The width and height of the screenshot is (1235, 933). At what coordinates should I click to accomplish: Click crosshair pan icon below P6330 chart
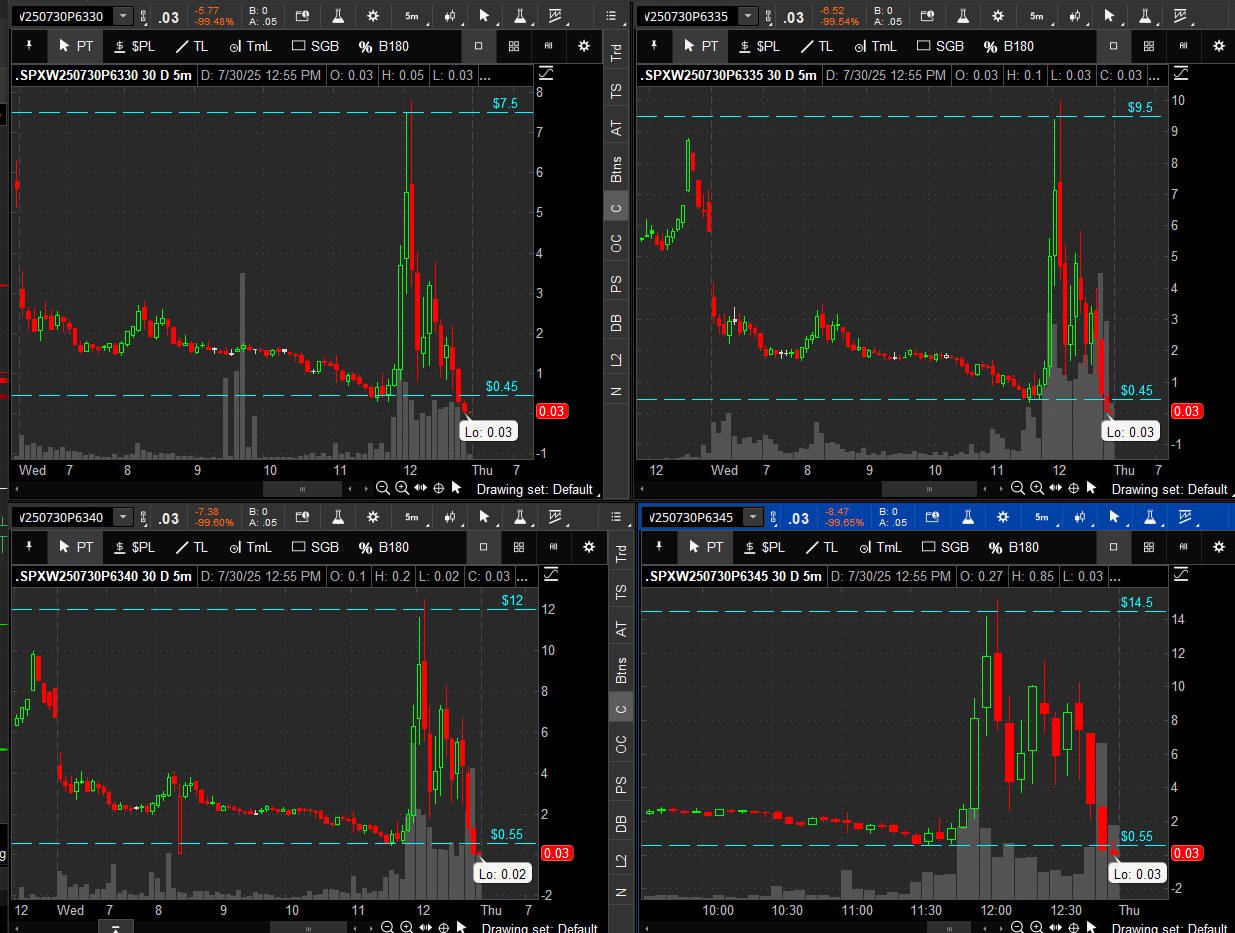tap(439, 488)
